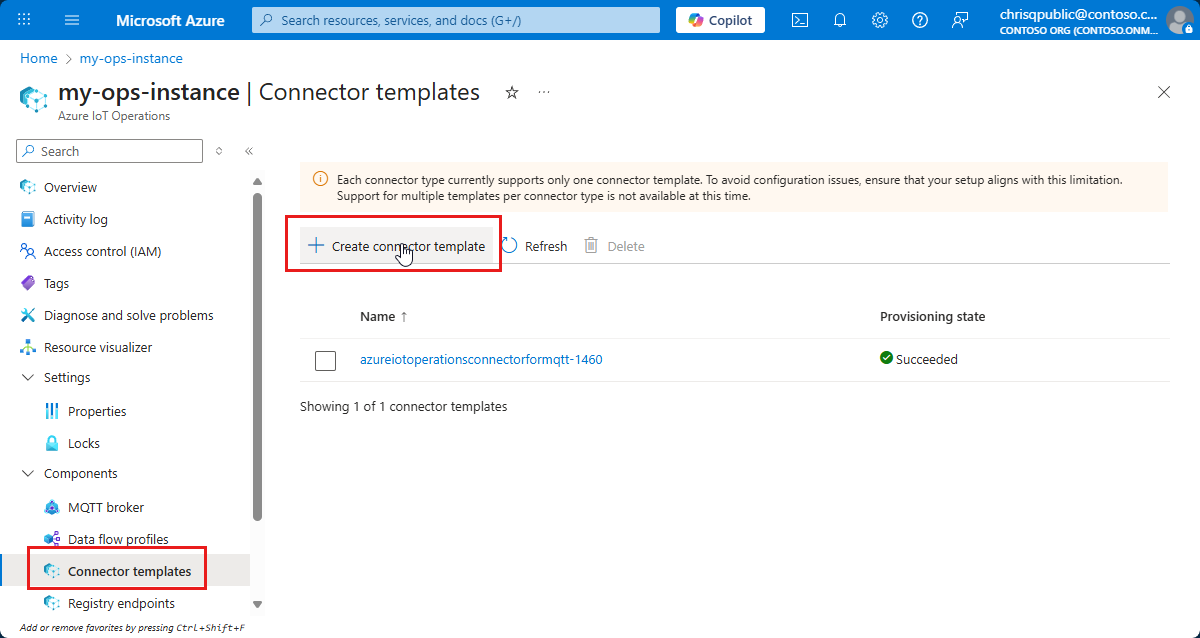The width and height of the screenshot is (1200, 638).
Task: Refresh the connector templates list
Action: coord(534,246)
